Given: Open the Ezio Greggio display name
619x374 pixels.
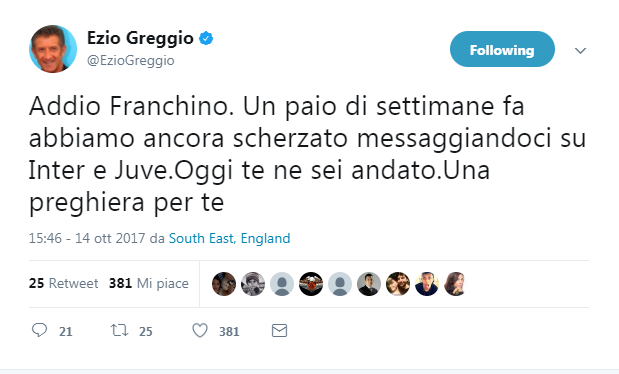Looking at the screenshot, I should pyautogui.click(x=140, y=38).
